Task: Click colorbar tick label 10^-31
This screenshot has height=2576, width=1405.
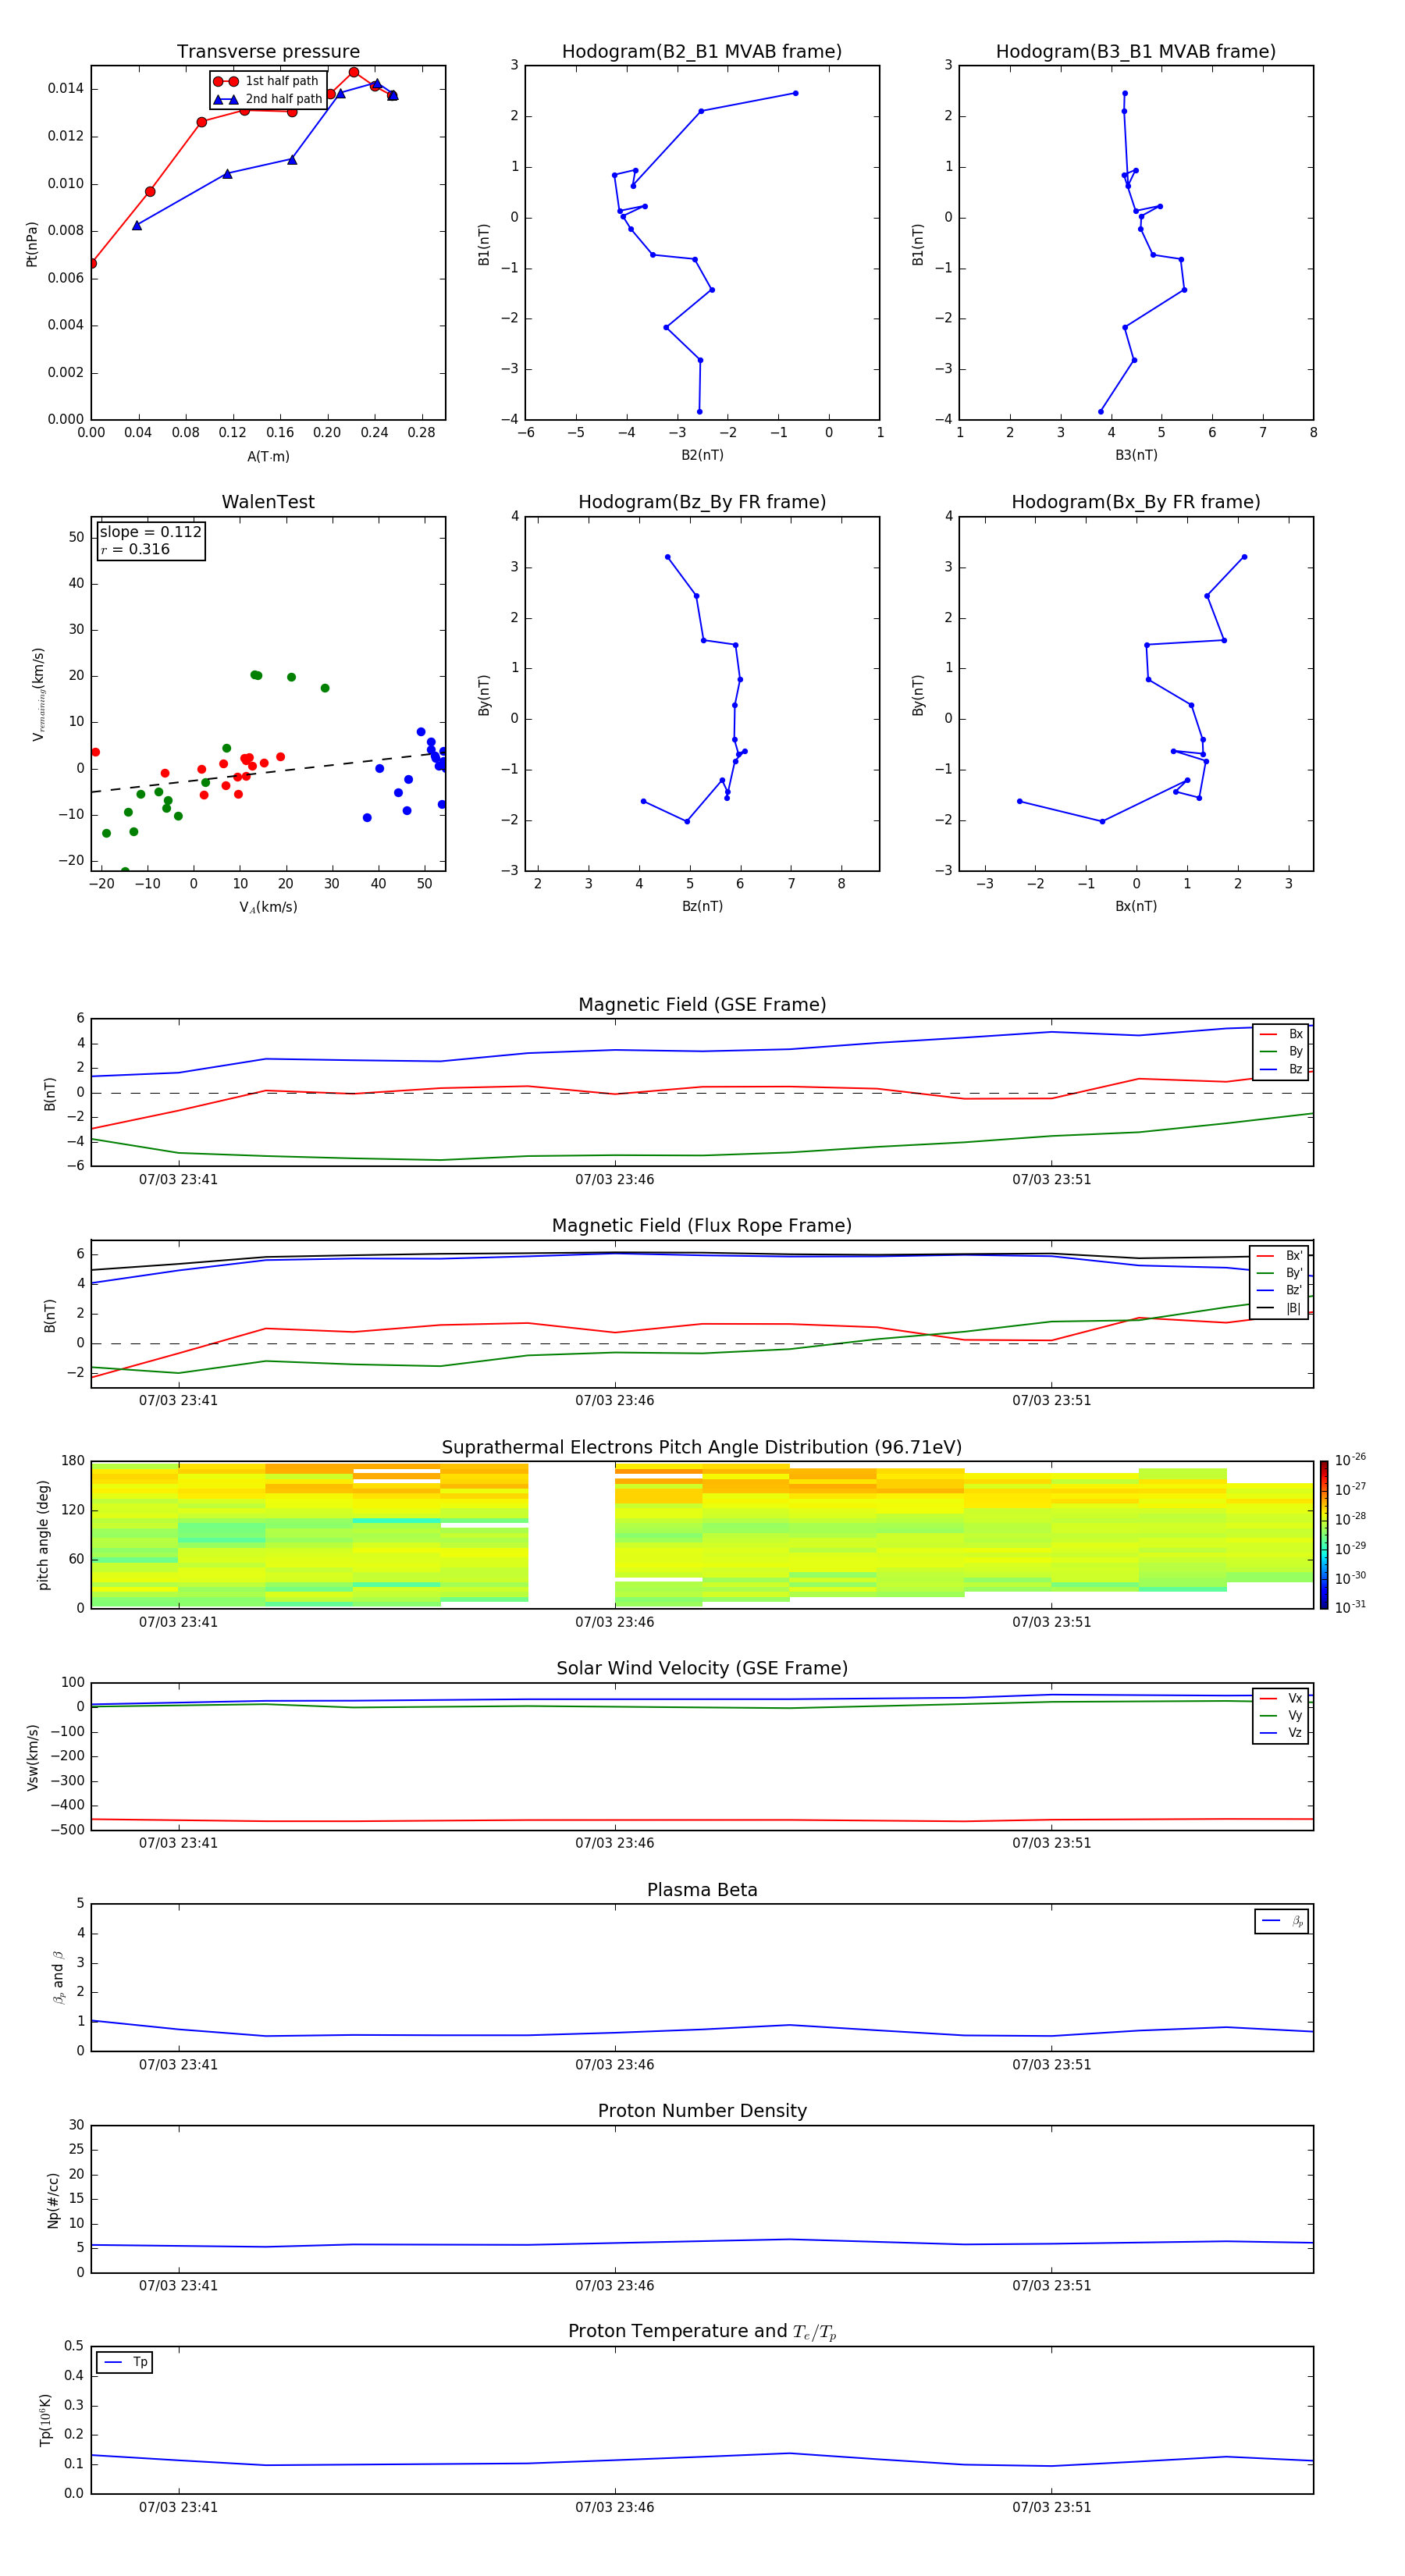Action: pos(1350,1607)
